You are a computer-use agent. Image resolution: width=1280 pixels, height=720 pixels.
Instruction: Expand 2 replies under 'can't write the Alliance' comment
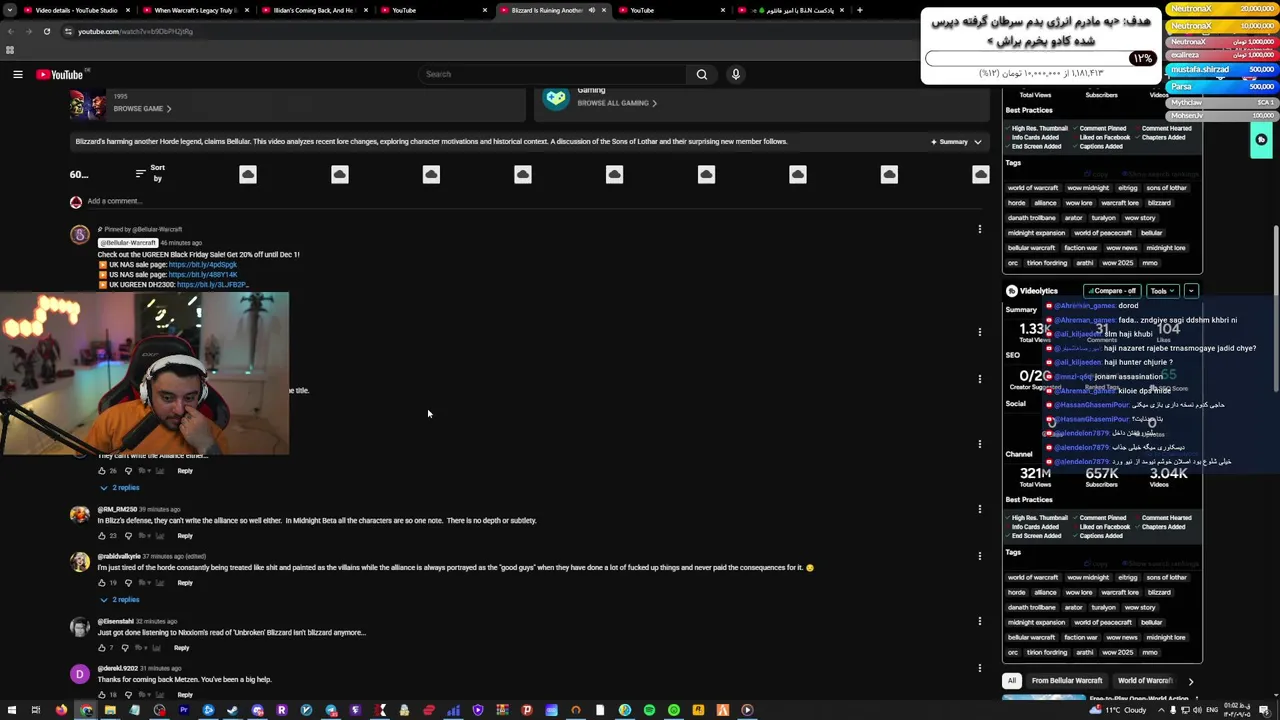pos(119,487)
